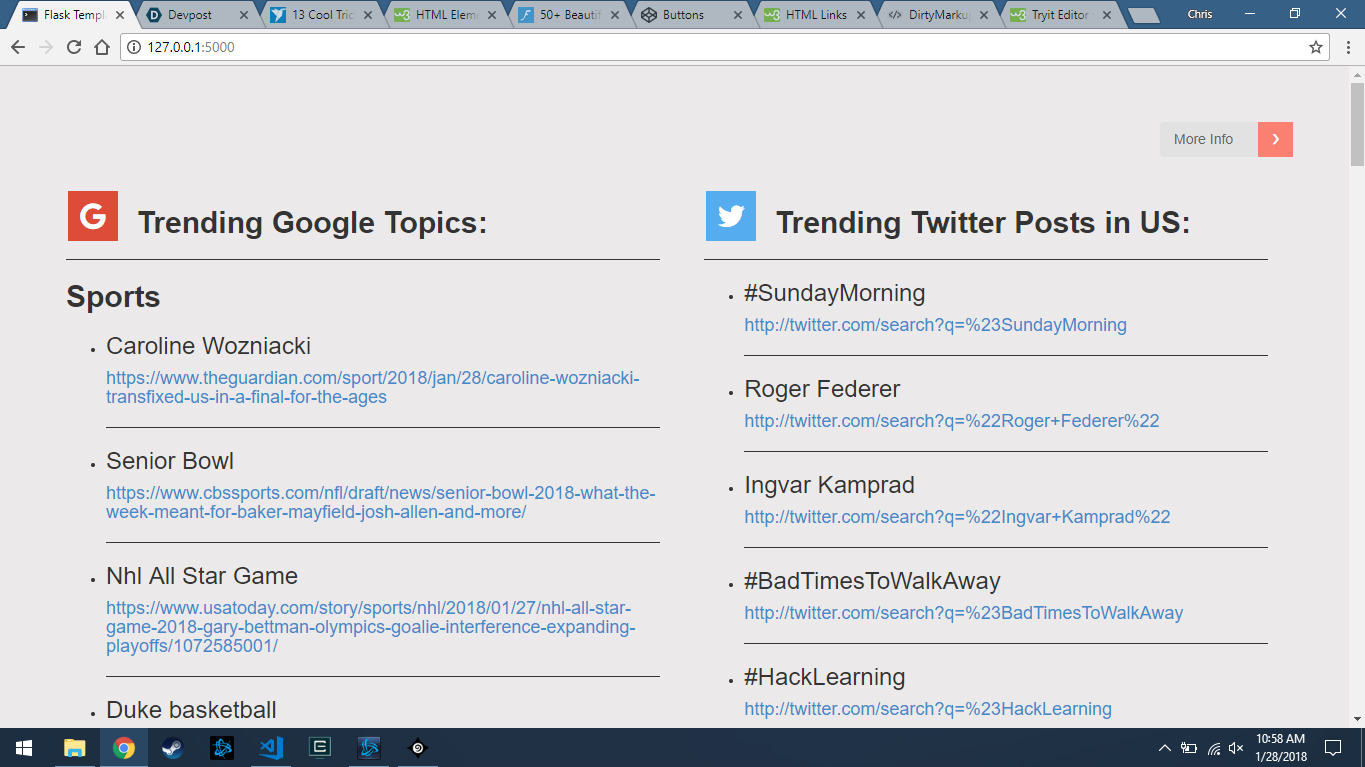Click the clock showing 10:58 AM
Viewport: 1365px width, 767px height.
tap(1279, 739)
